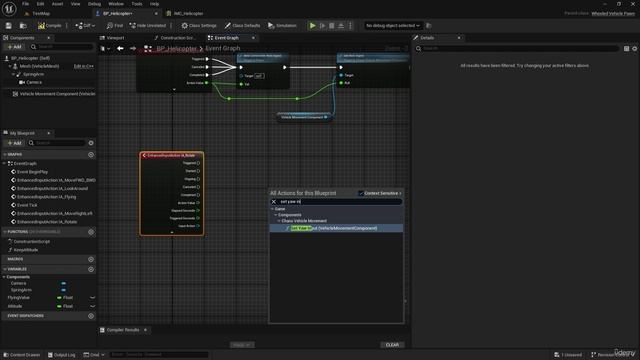Click the frame skip playback icon
640x360 pixels.
click(x=322, y=26)
